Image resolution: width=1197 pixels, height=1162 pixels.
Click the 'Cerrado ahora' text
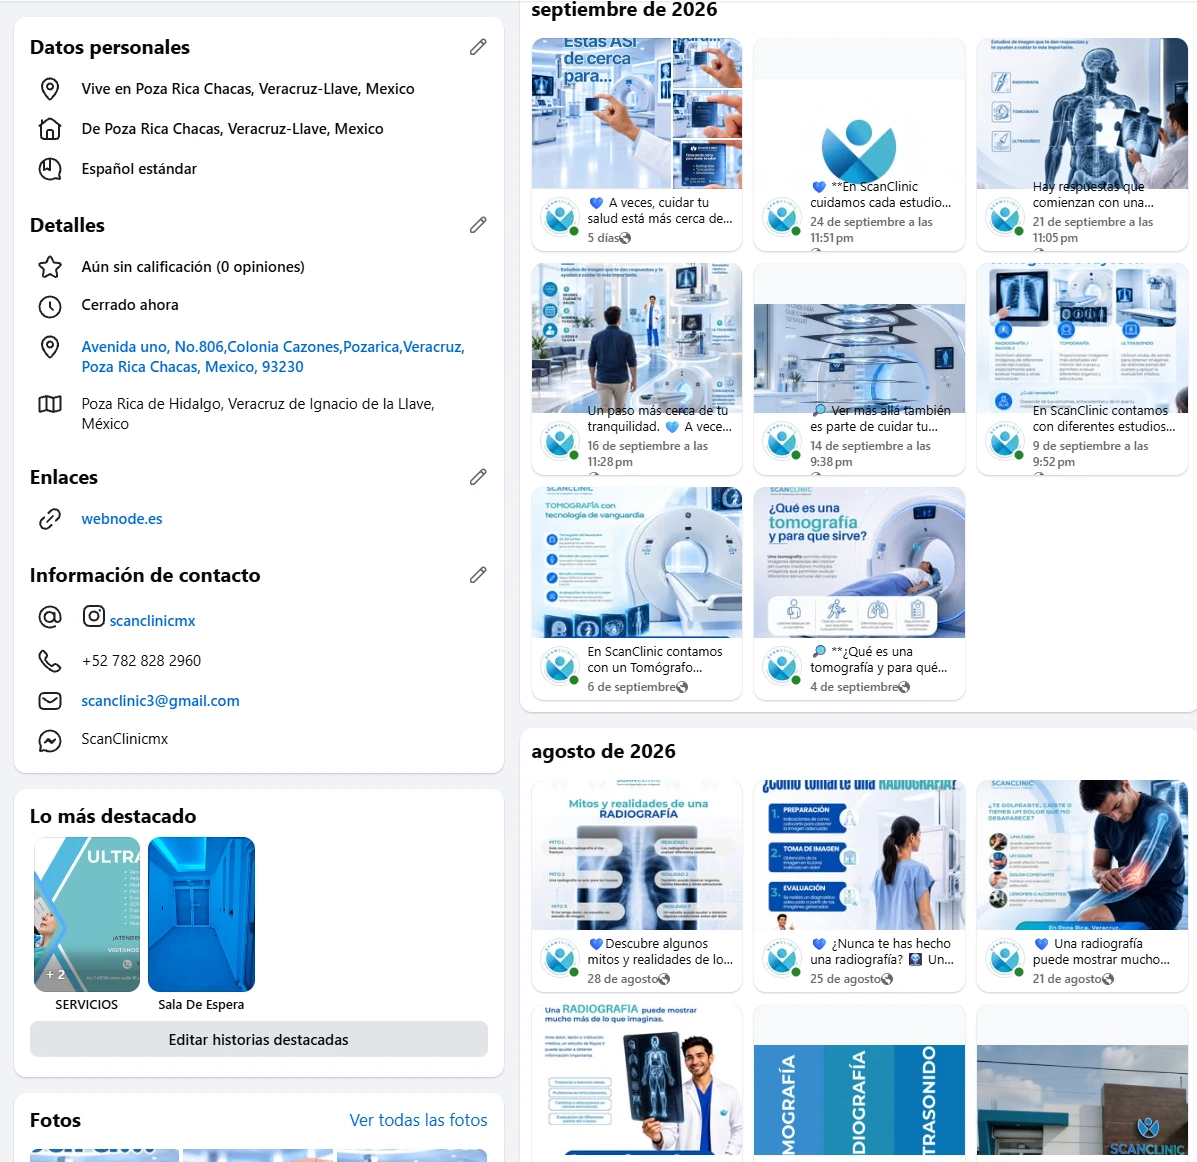pos(130,305)
